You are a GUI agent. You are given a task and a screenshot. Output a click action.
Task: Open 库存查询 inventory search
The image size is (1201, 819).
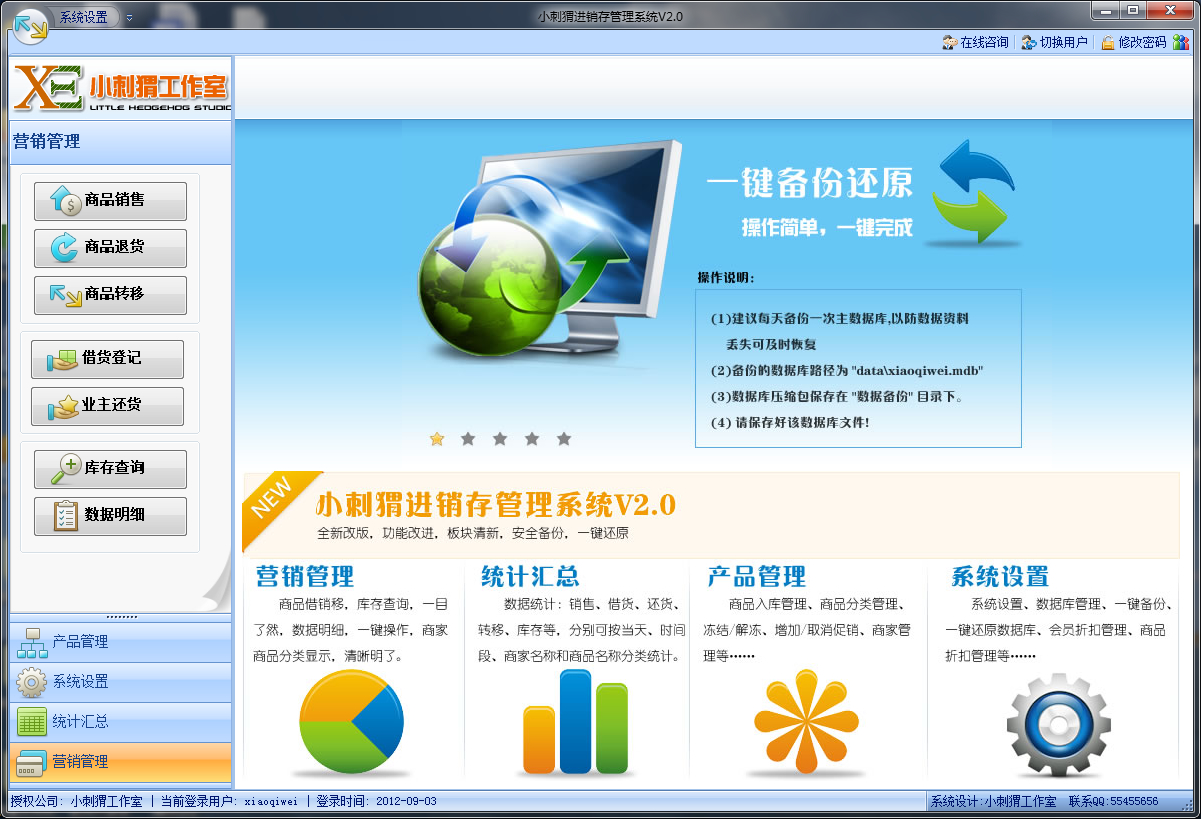click(x=110, y=469)
